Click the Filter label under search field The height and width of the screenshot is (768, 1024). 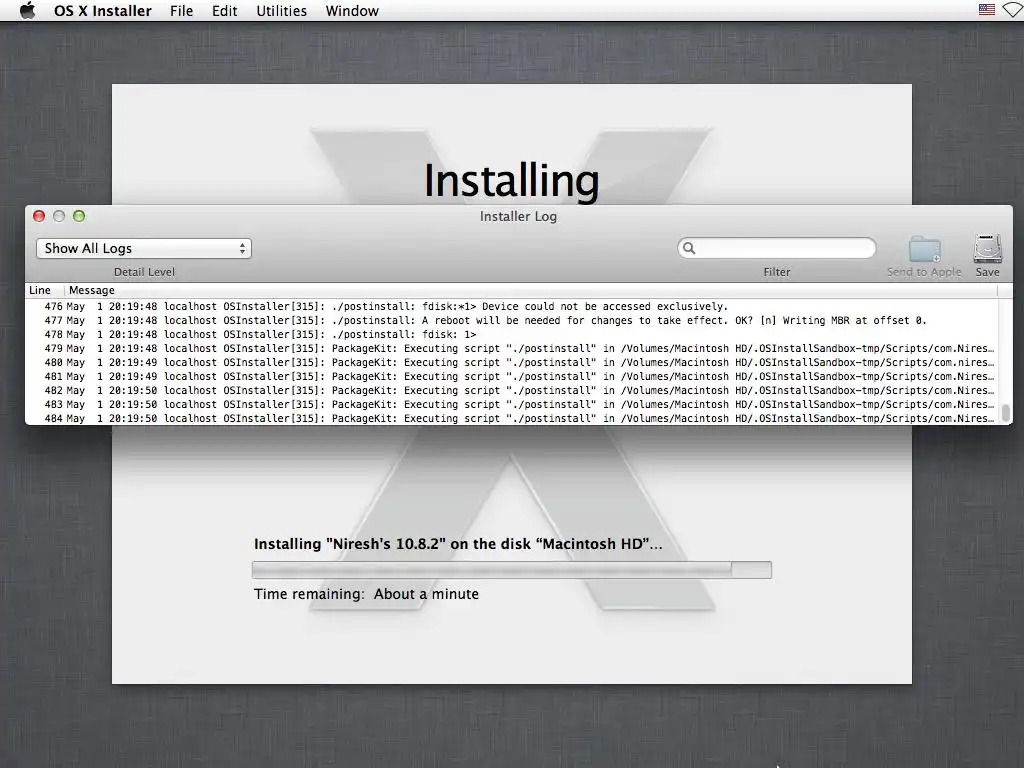pos(776,272)
